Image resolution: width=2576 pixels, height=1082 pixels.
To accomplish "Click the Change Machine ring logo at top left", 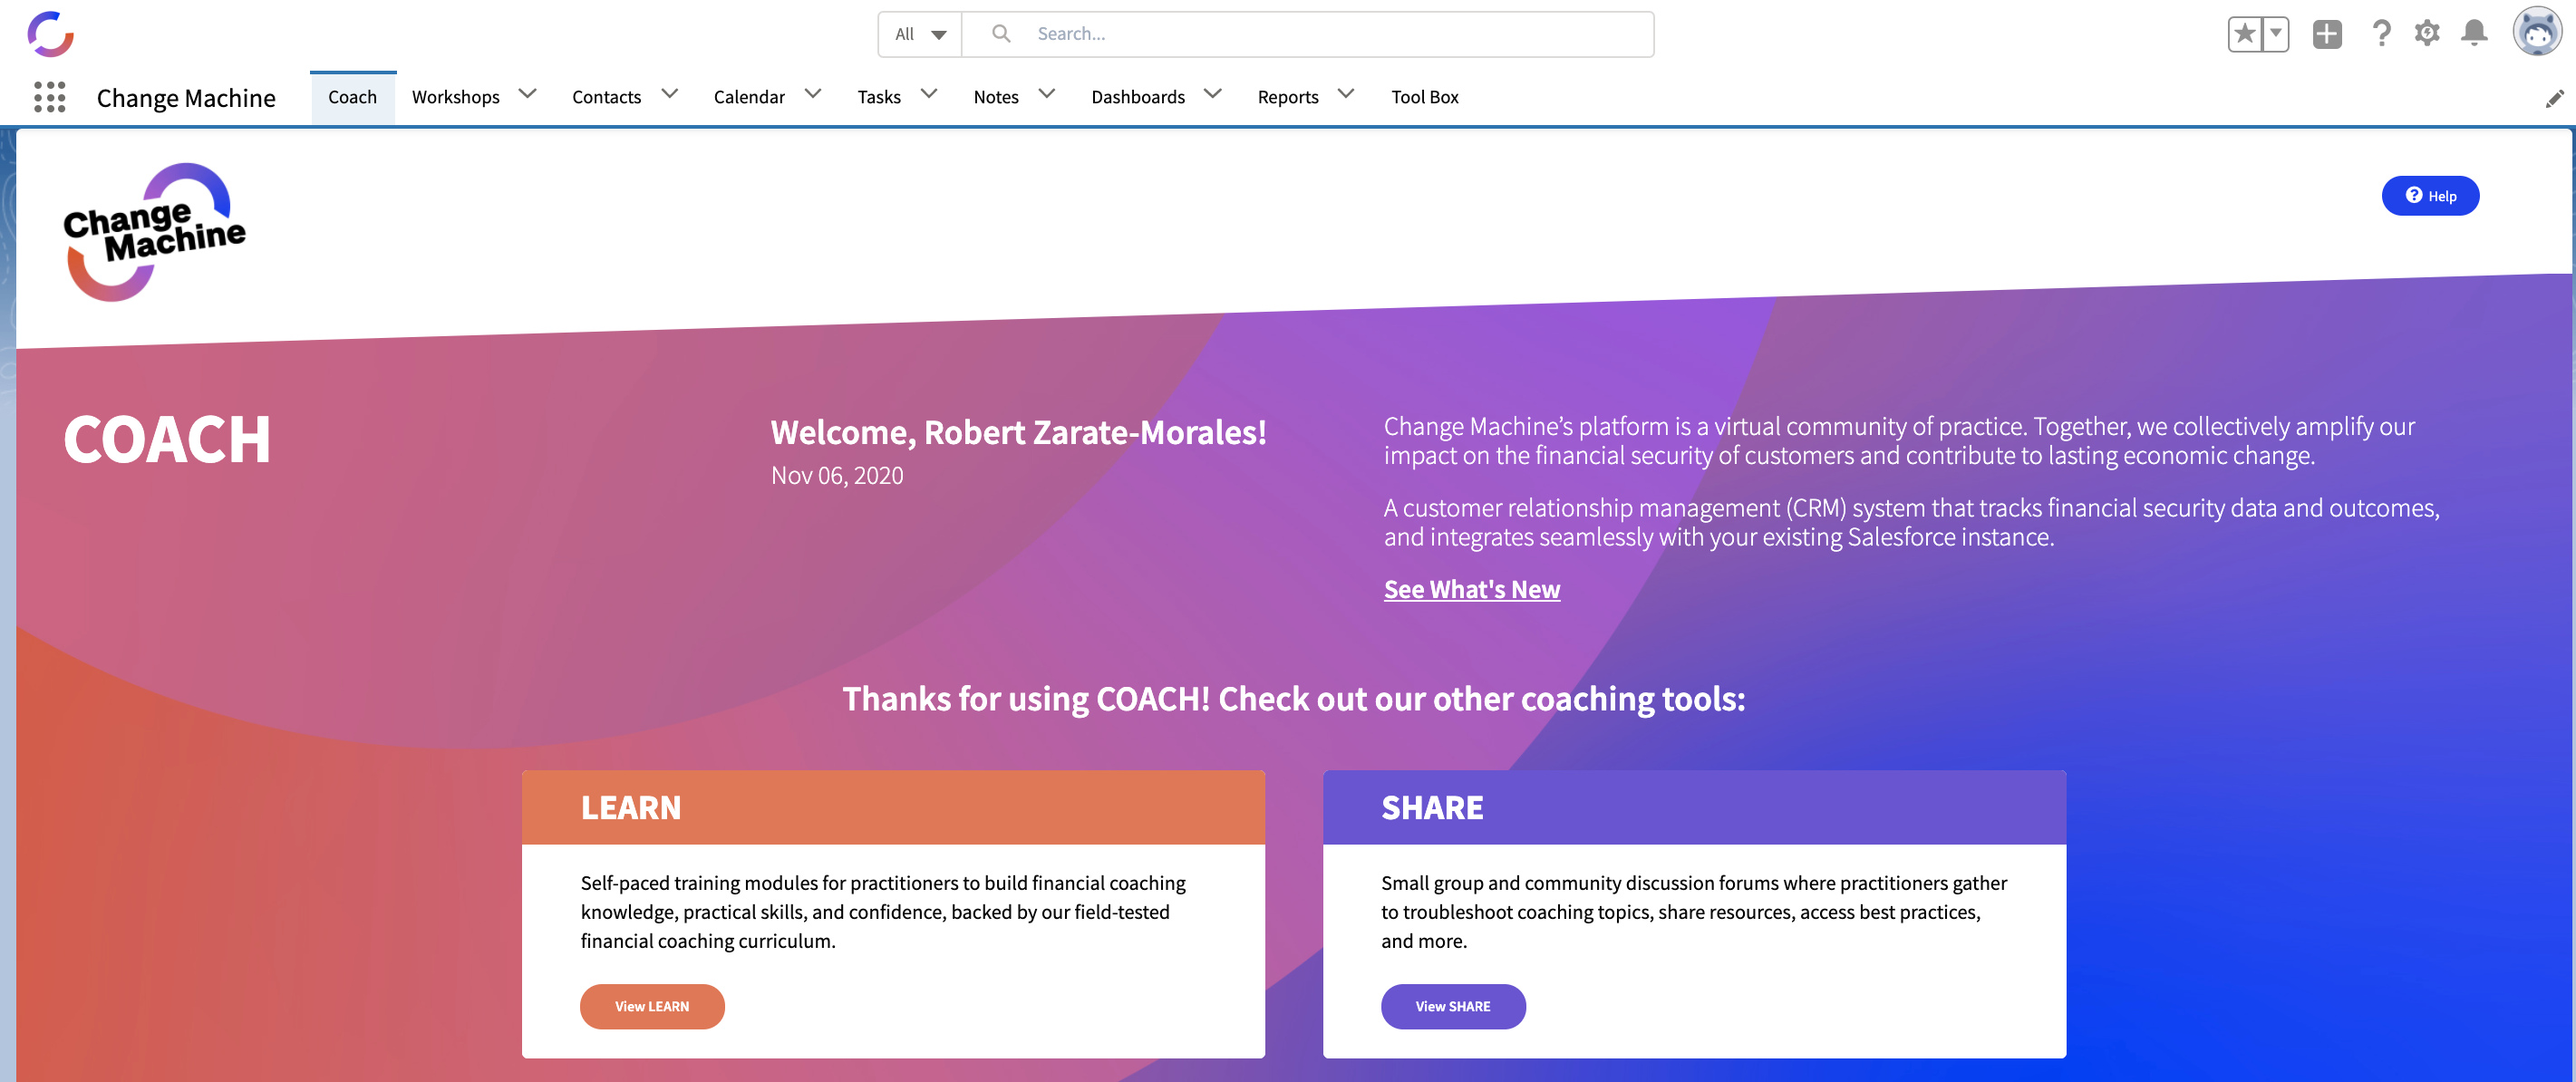I will pos(50,34).
